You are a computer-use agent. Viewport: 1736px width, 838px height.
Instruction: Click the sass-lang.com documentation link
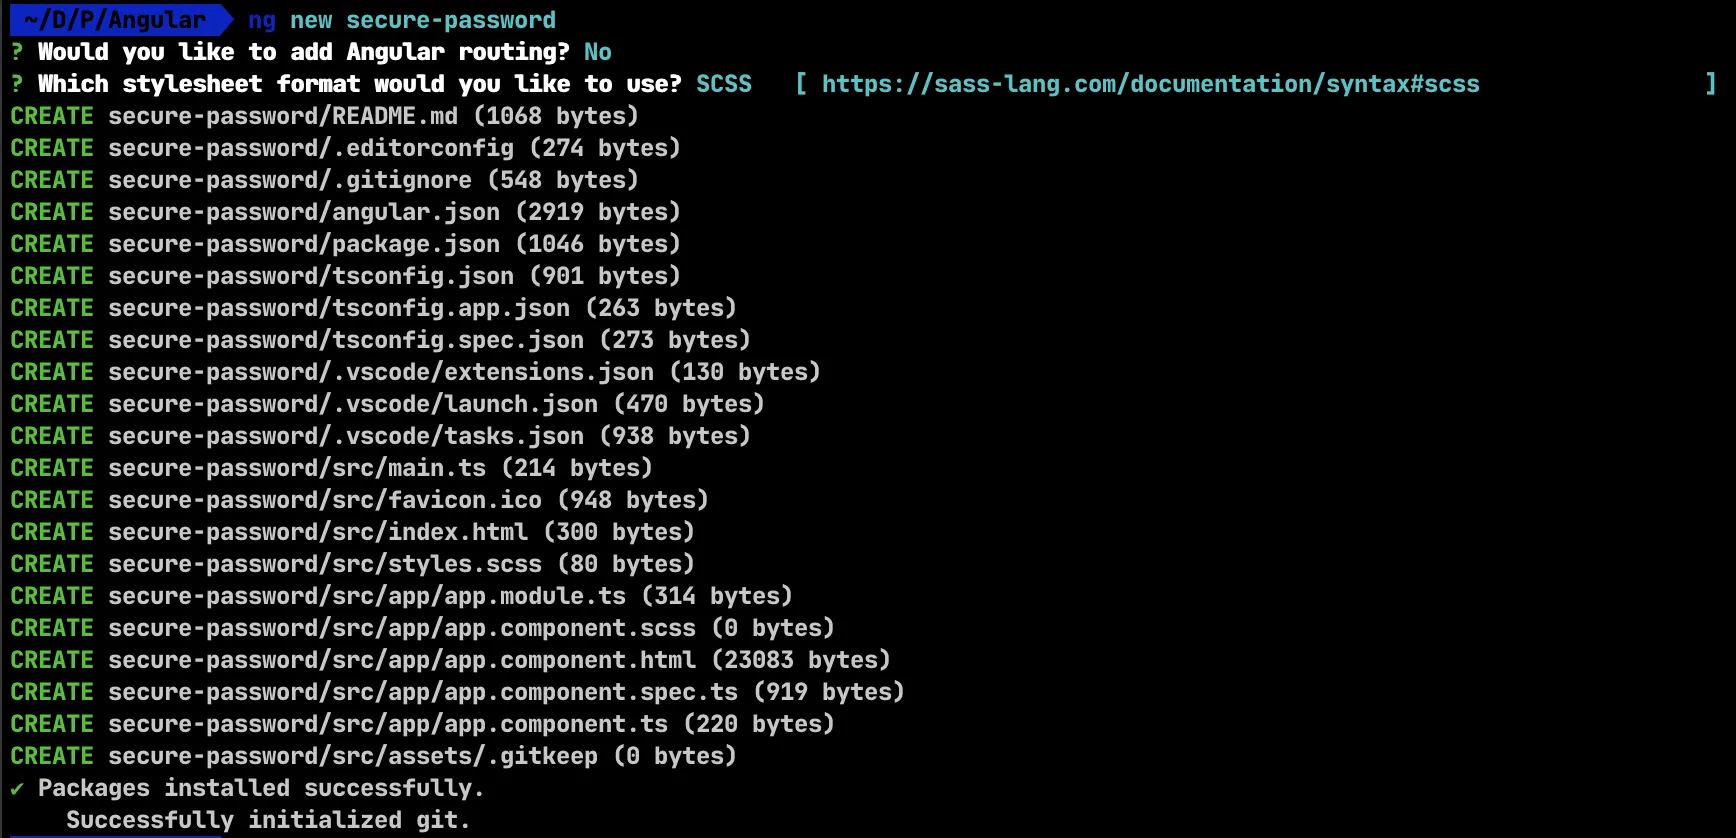click(1150, 84)
